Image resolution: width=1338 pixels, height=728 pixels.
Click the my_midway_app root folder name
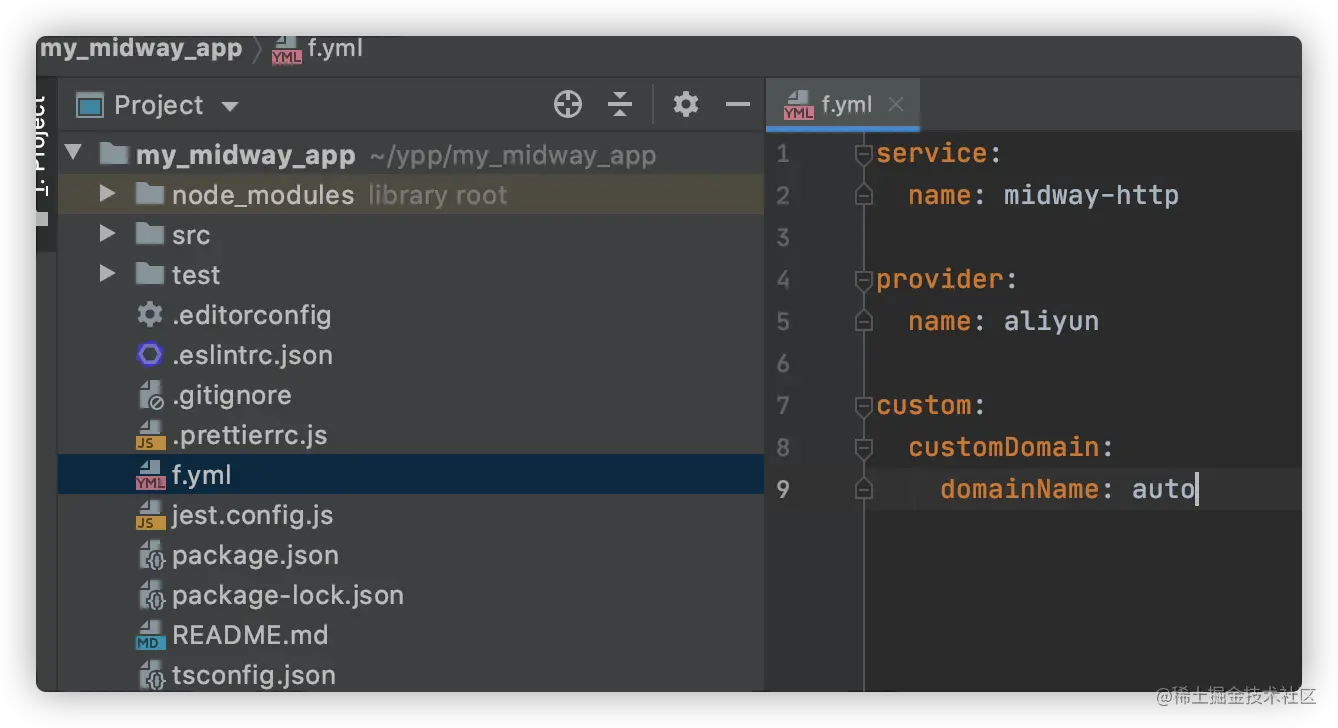pyautogui.click(x=245, y=155)
